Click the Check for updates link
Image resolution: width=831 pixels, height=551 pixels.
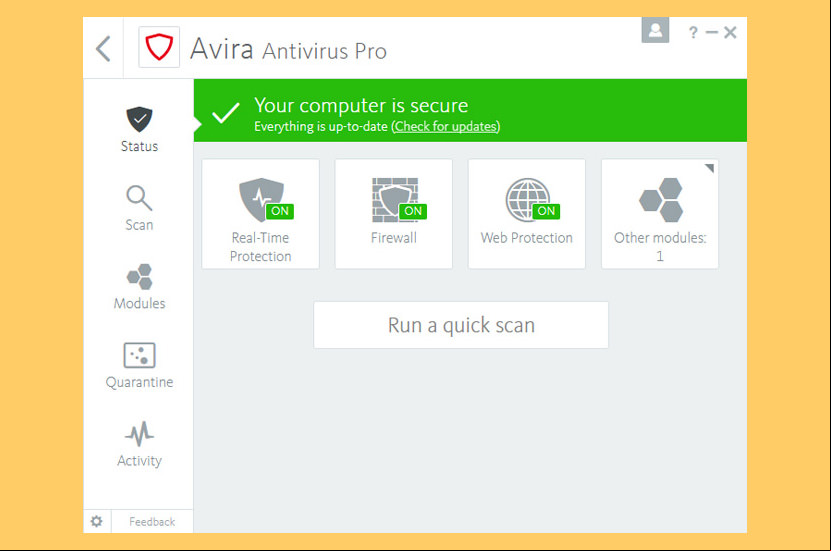[446, 127]
